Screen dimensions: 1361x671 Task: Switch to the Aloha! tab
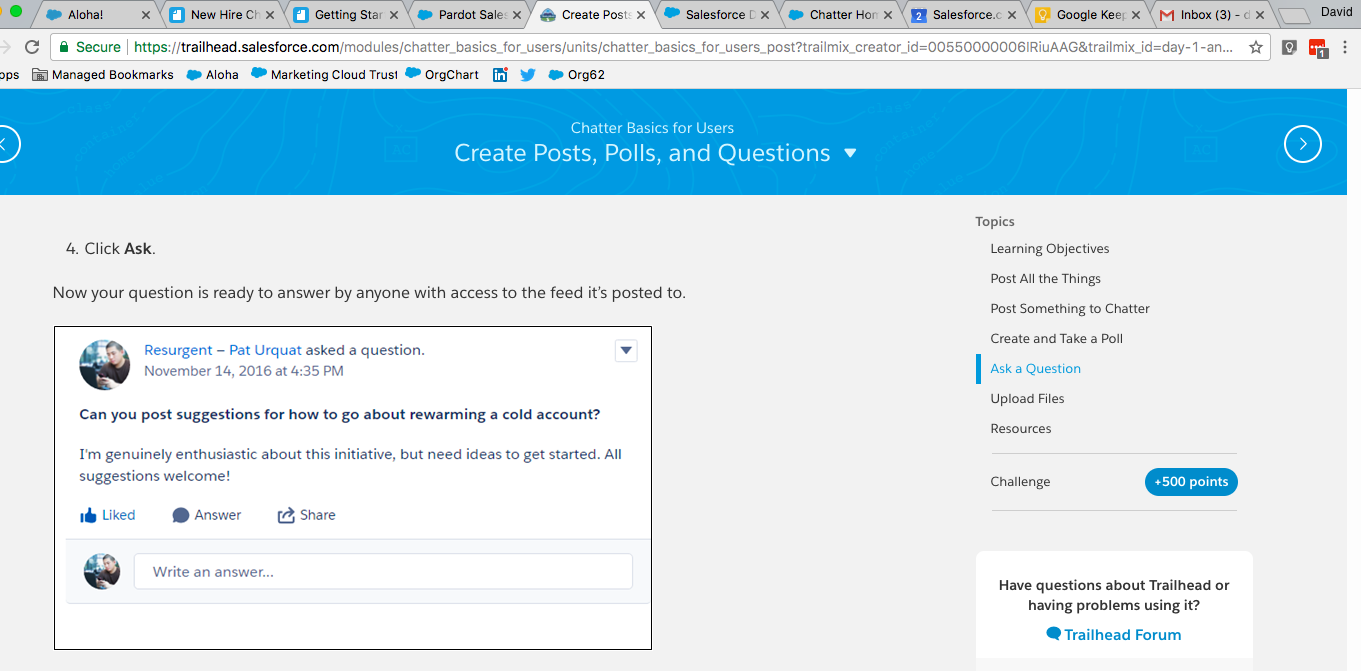click(x=98, y=15)
